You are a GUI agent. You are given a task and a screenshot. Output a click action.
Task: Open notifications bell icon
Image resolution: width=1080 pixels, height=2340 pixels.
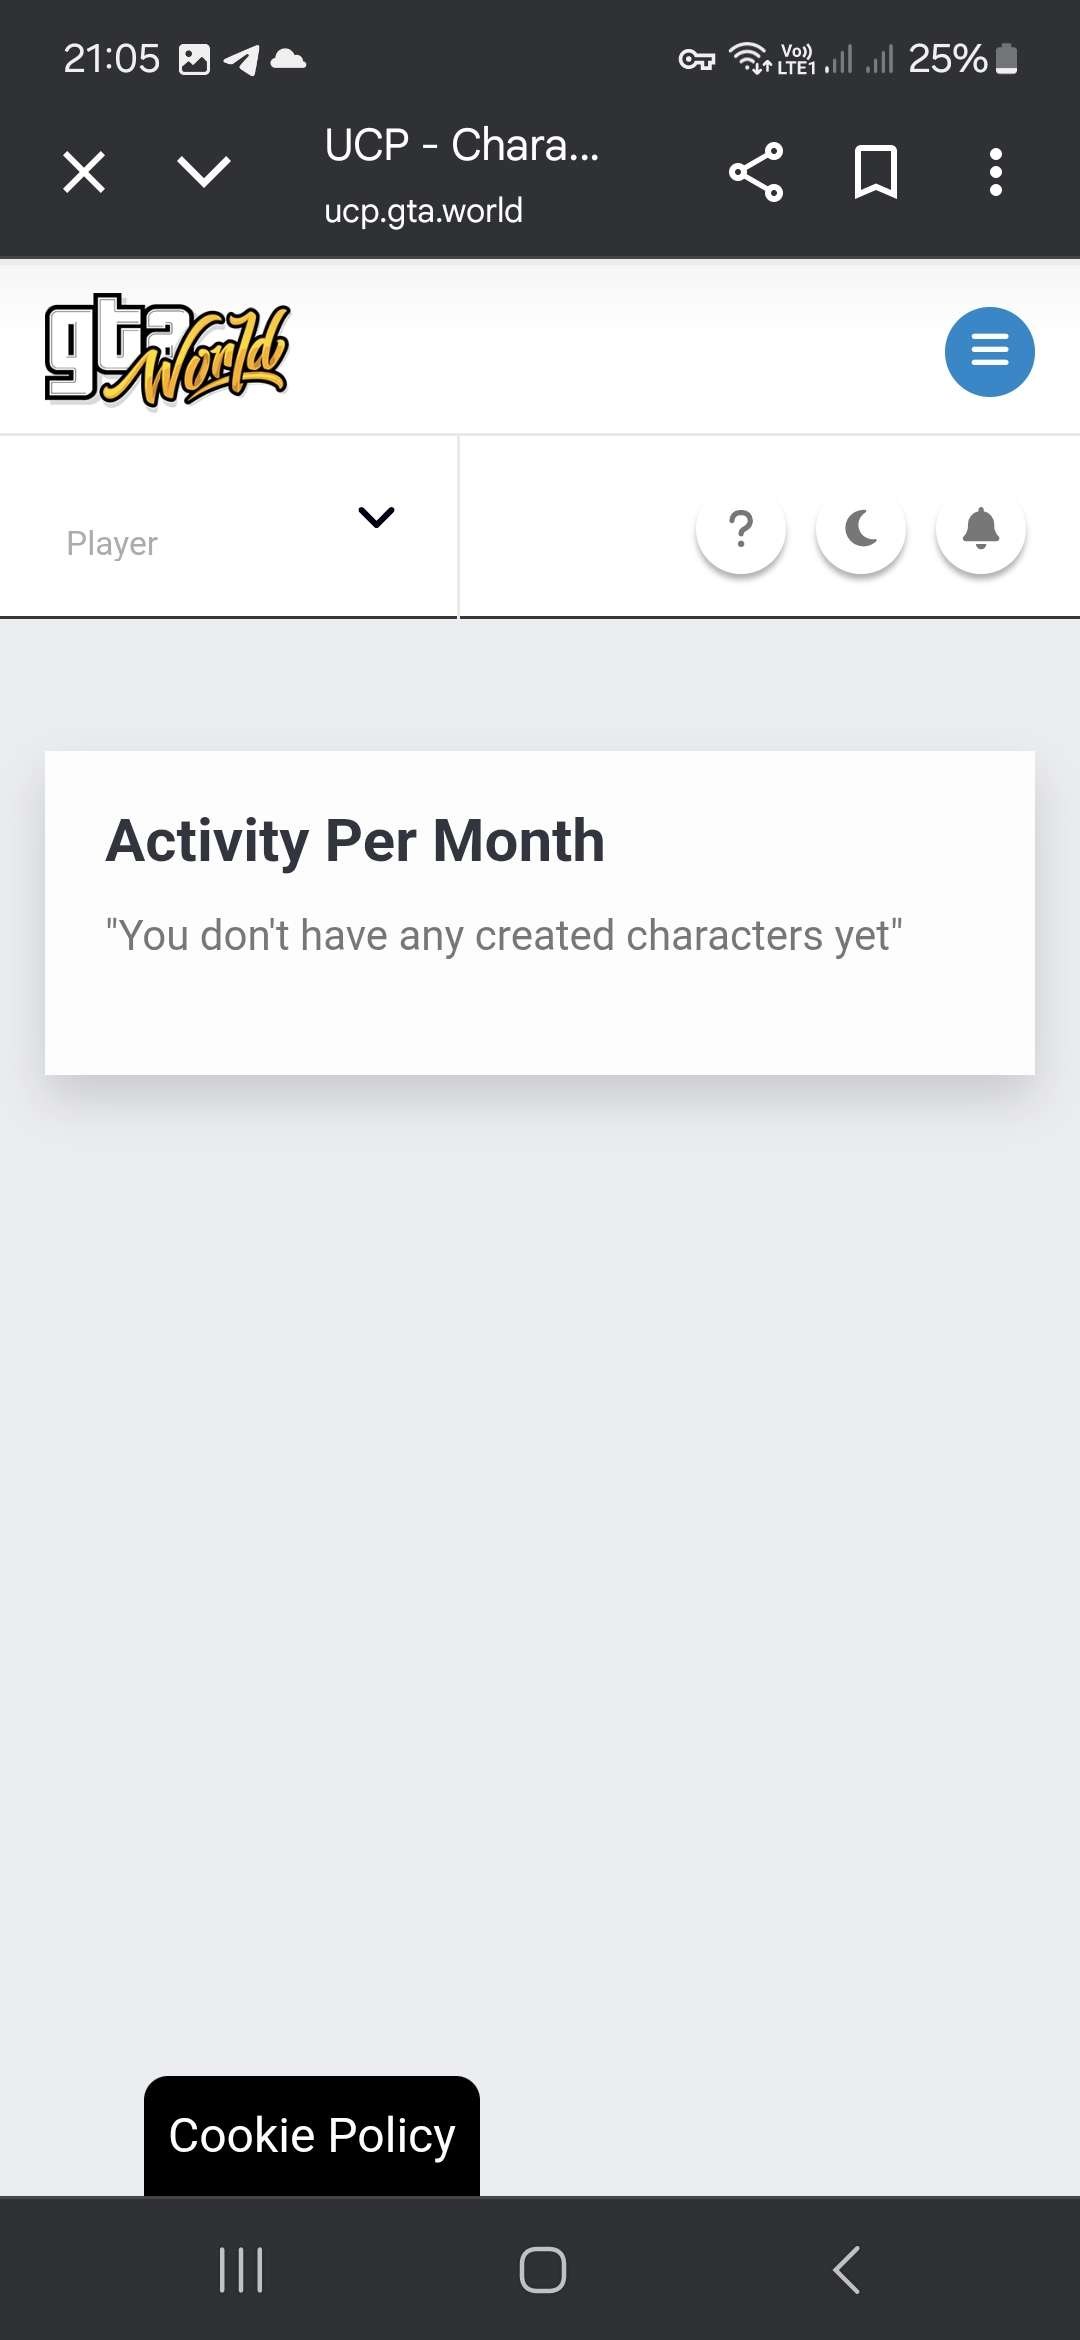coord(981,528)
